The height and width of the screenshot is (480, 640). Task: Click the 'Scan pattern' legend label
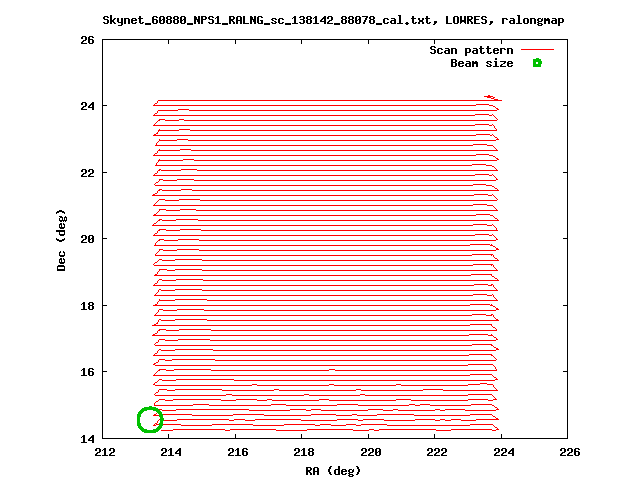coord(471,50)
